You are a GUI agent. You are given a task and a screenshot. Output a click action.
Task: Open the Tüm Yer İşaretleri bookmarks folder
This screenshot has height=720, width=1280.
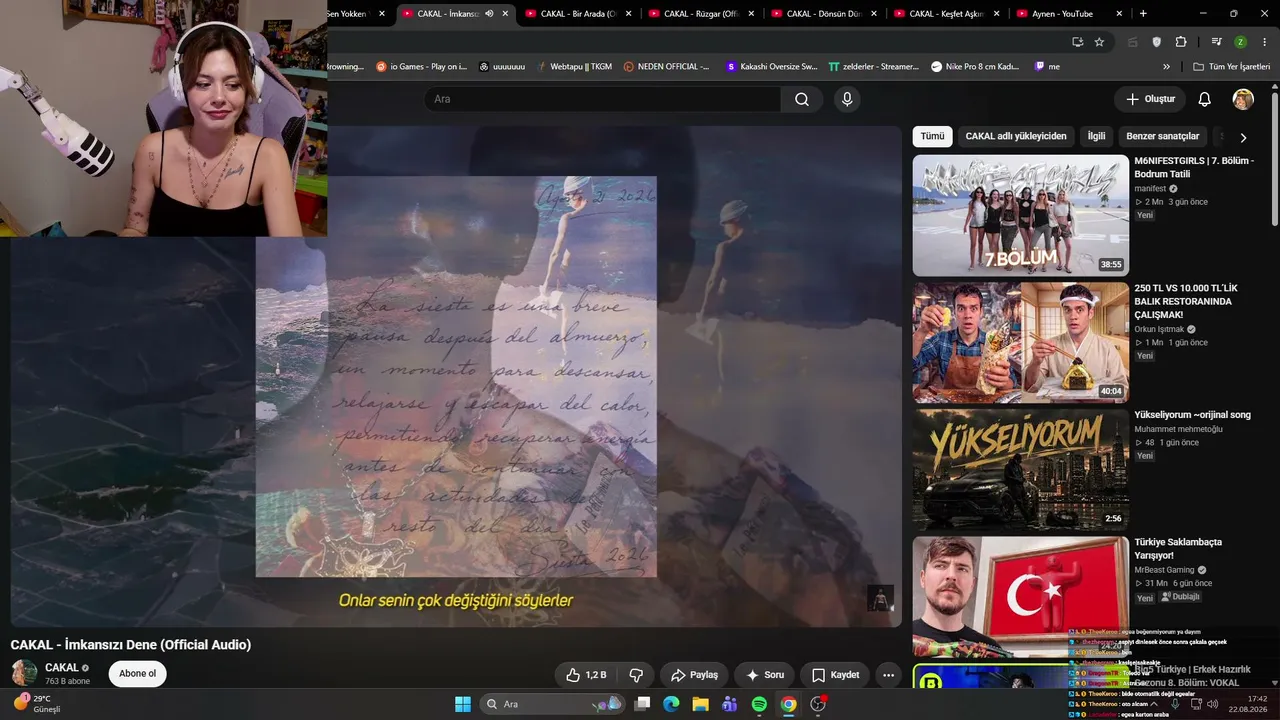[1230, 67]
